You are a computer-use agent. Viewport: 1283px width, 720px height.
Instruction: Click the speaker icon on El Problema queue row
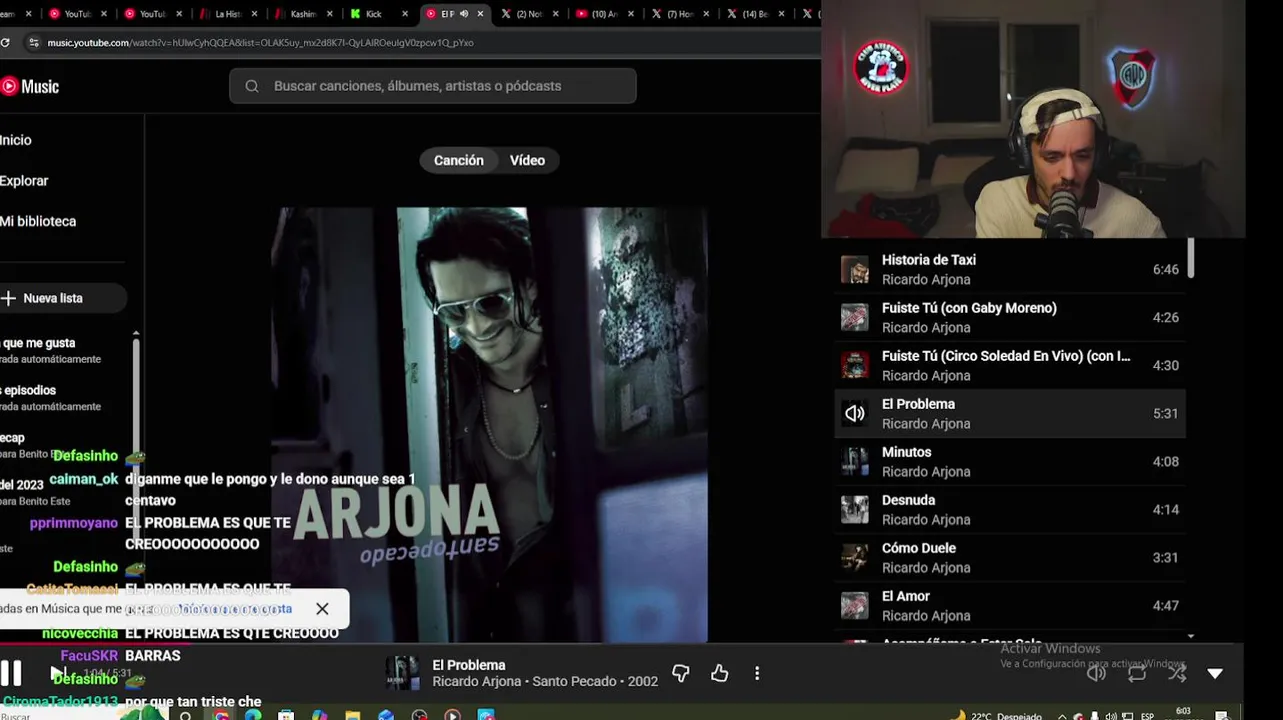854,413
